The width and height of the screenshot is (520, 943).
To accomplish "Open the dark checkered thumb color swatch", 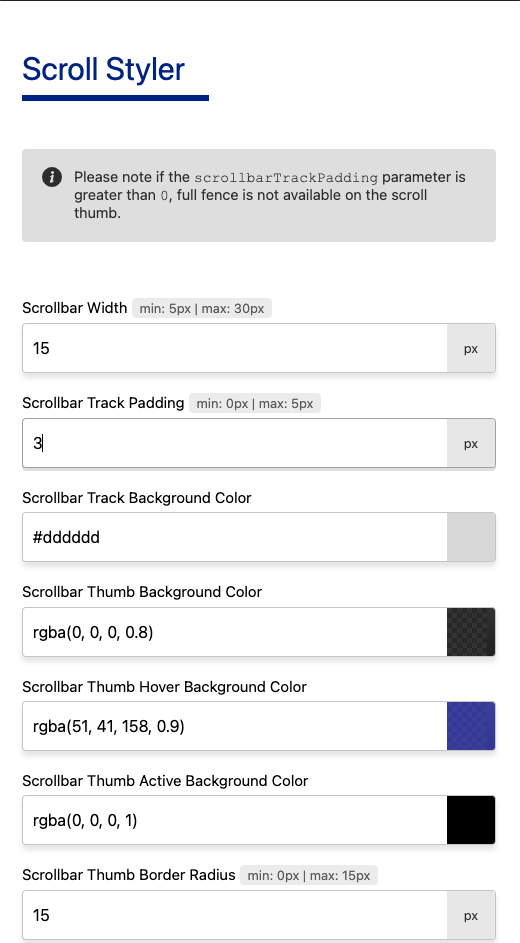I will click(471, 632).
